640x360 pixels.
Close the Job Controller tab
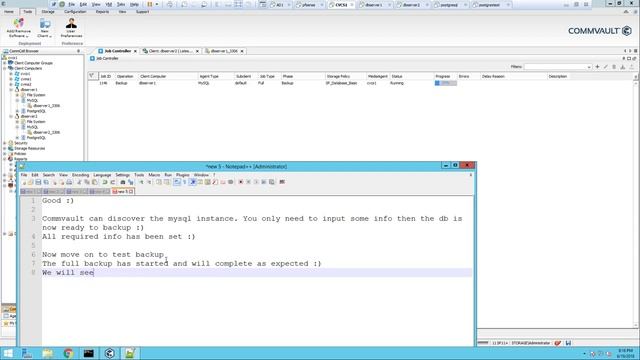(x=136, y=51)
